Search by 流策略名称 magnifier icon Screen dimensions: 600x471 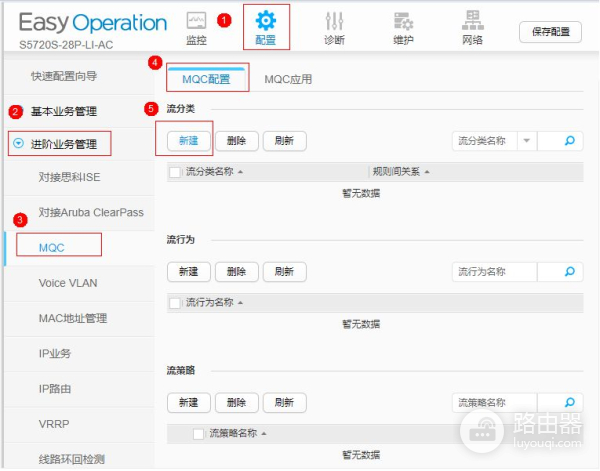(570, 403)
